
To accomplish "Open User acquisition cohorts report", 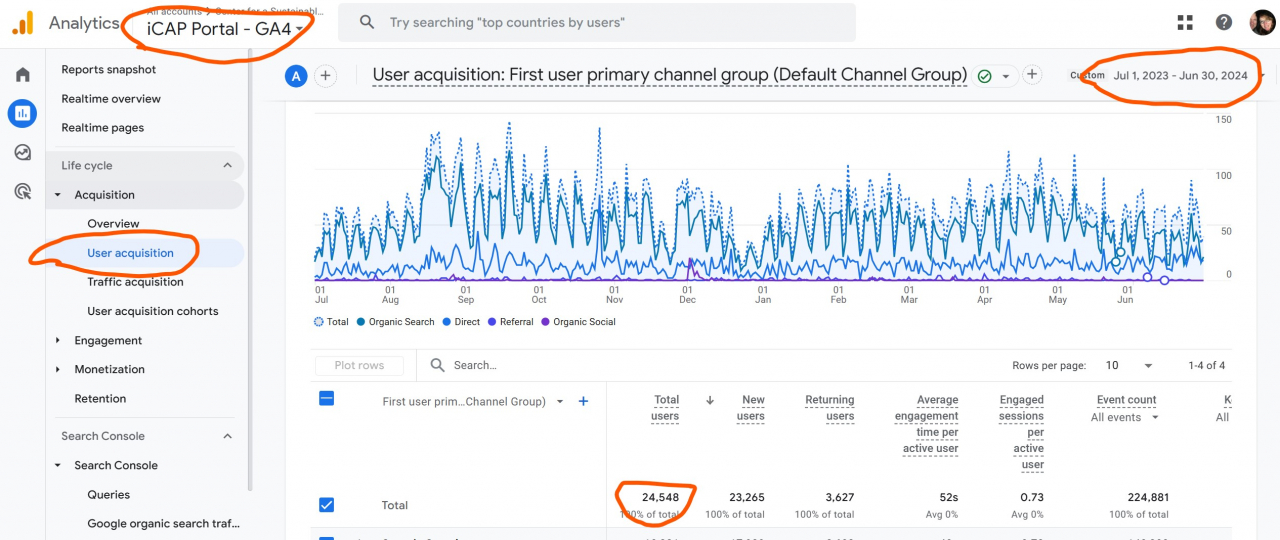I will [x=153, y=311].
